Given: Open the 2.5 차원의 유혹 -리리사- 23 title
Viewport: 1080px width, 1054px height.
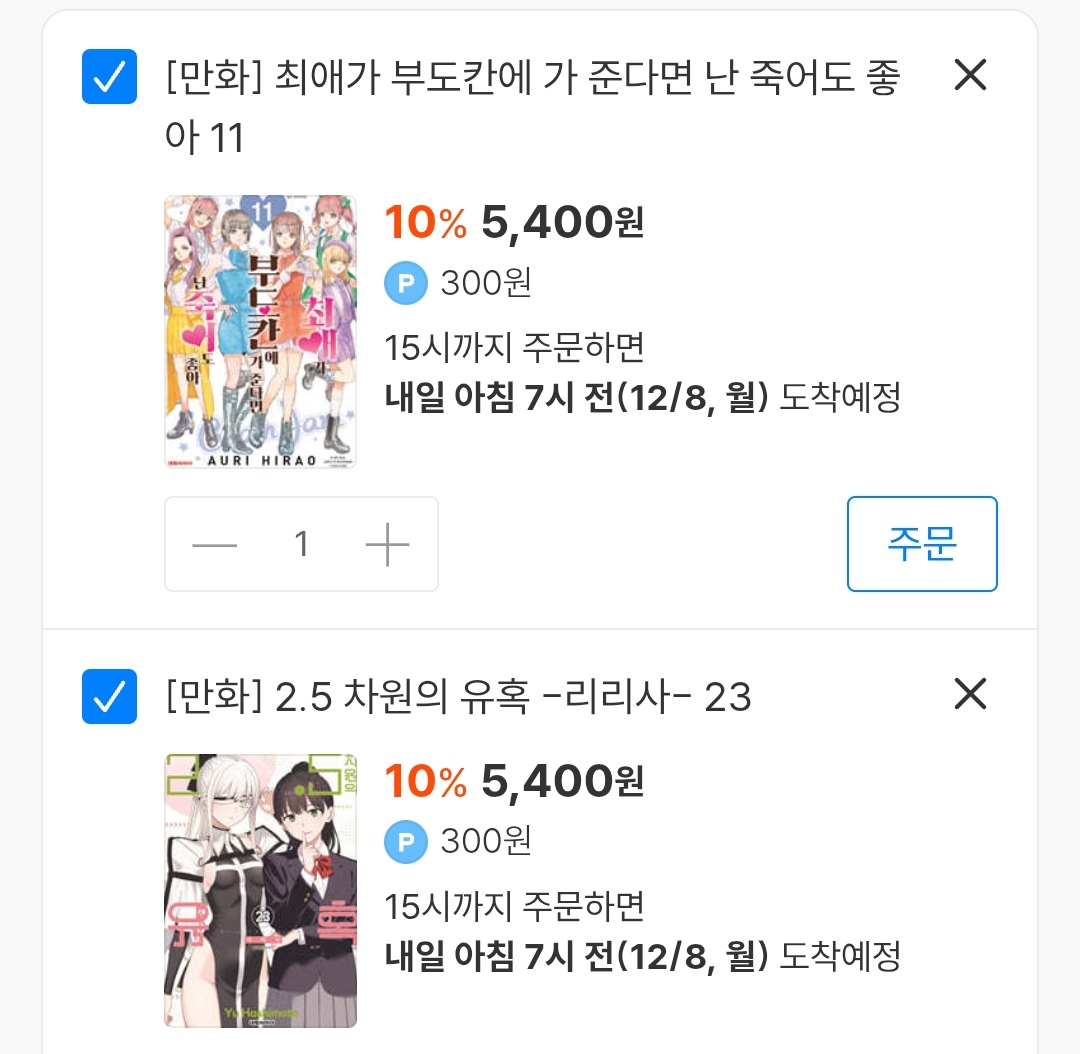Looking at the screenshot, I should point(458,697).
